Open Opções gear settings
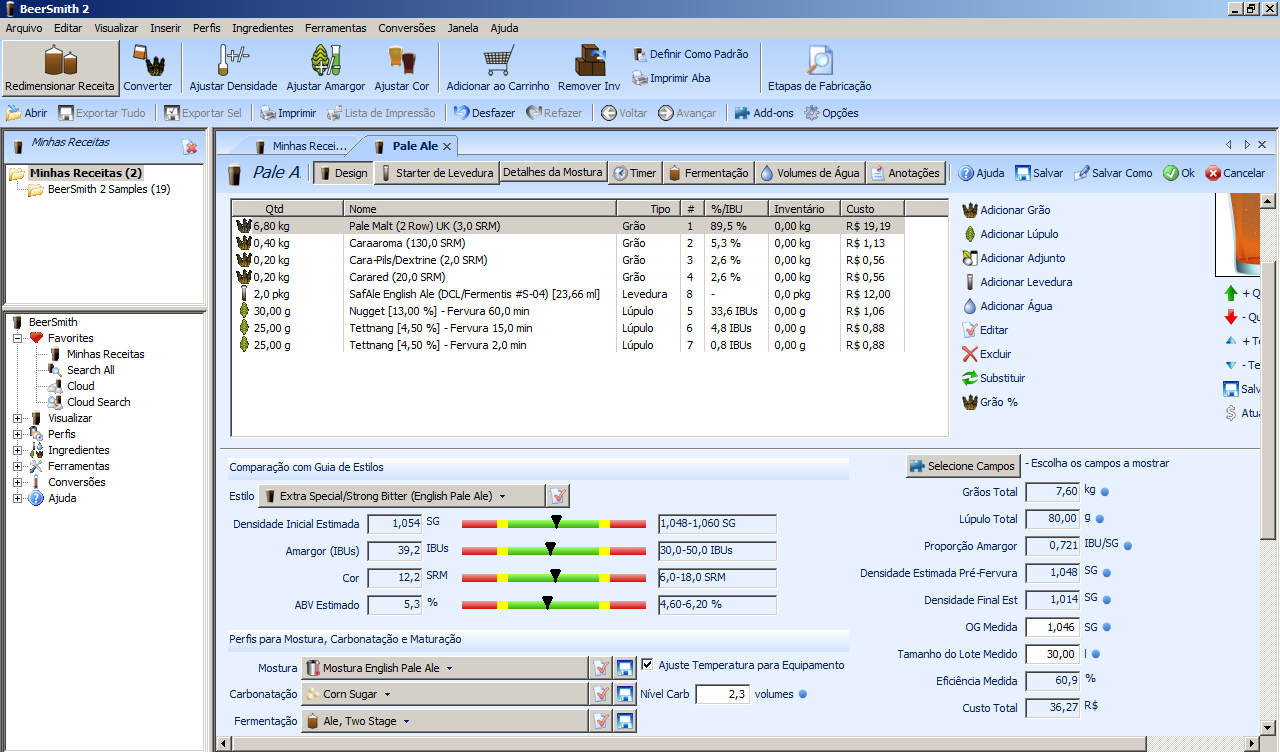The width and height of the screenshot is (1280, 752). click(x=831, y=113)
